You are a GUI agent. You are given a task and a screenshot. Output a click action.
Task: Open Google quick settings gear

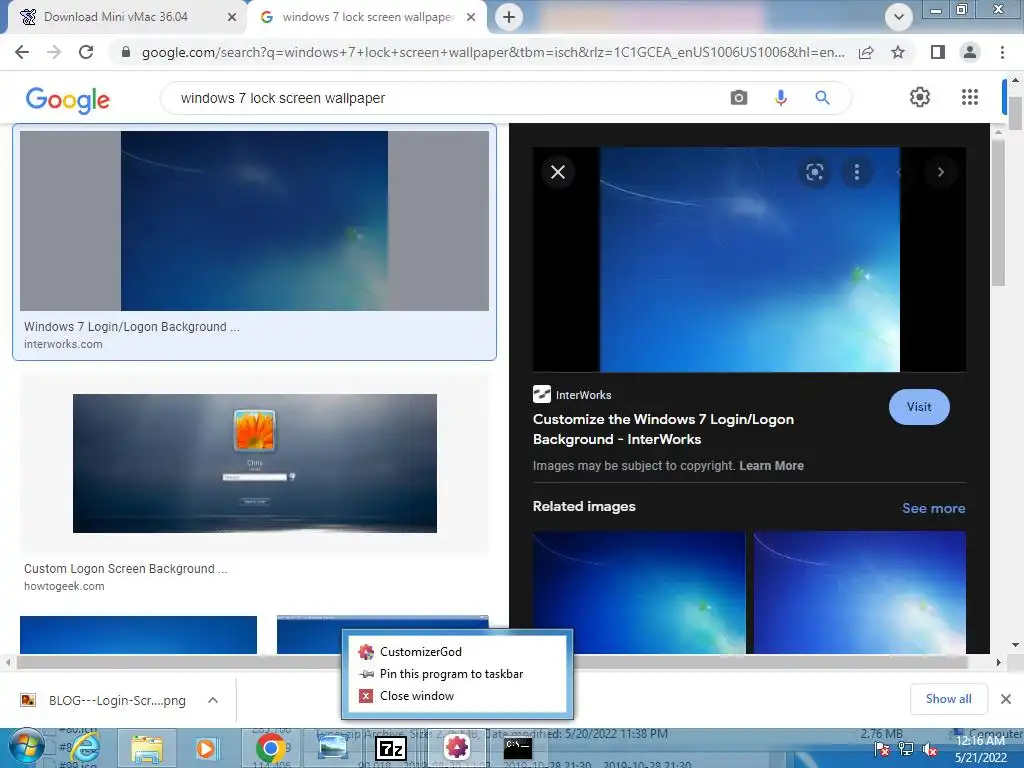920,97
